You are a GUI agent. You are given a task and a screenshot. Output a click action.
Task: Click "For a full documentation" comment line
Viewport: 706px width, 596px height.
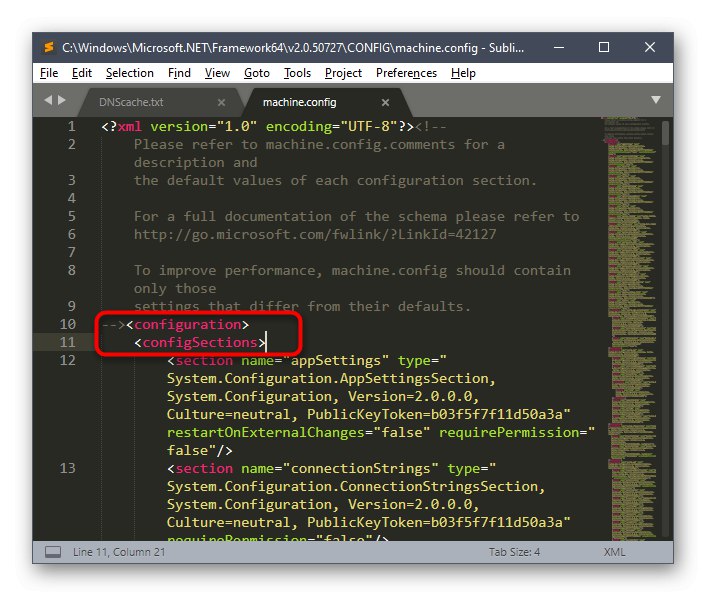[x=357, y=217]
